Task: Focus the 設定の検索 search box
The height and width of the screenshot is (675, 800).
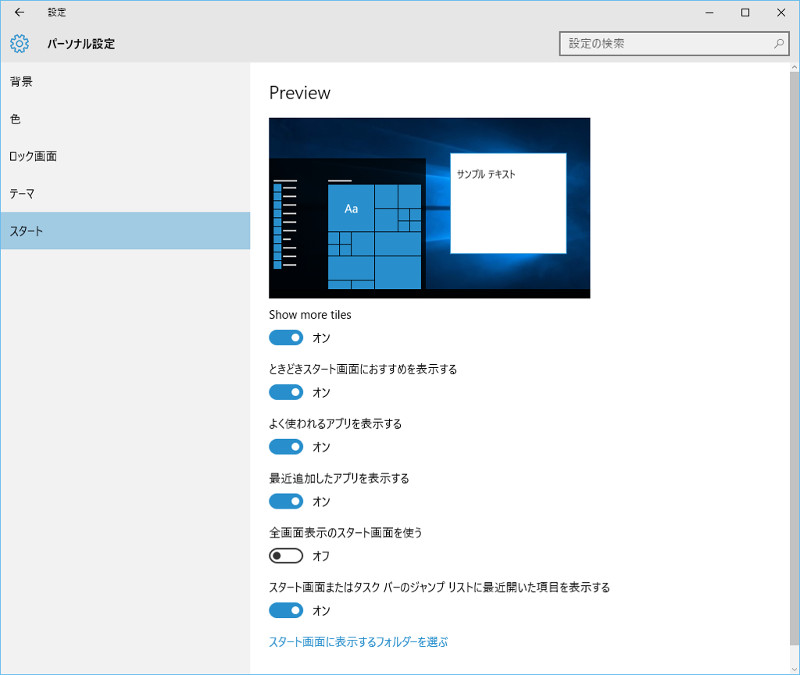Action: coord(674,44)
